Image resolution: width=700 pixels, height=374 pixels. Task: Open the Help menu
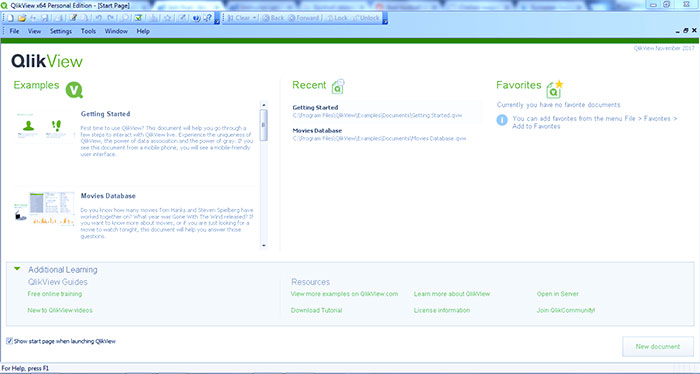tap(143, 31)
